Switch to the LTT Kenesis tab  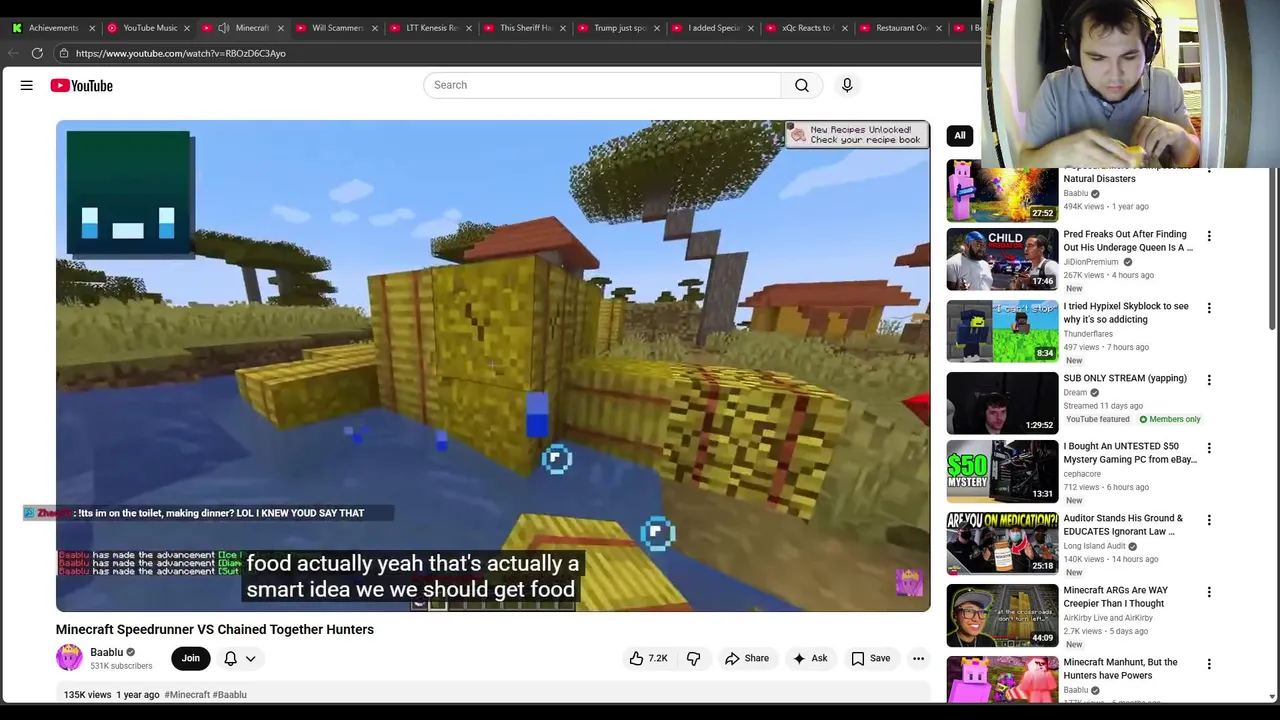point(431,28)
